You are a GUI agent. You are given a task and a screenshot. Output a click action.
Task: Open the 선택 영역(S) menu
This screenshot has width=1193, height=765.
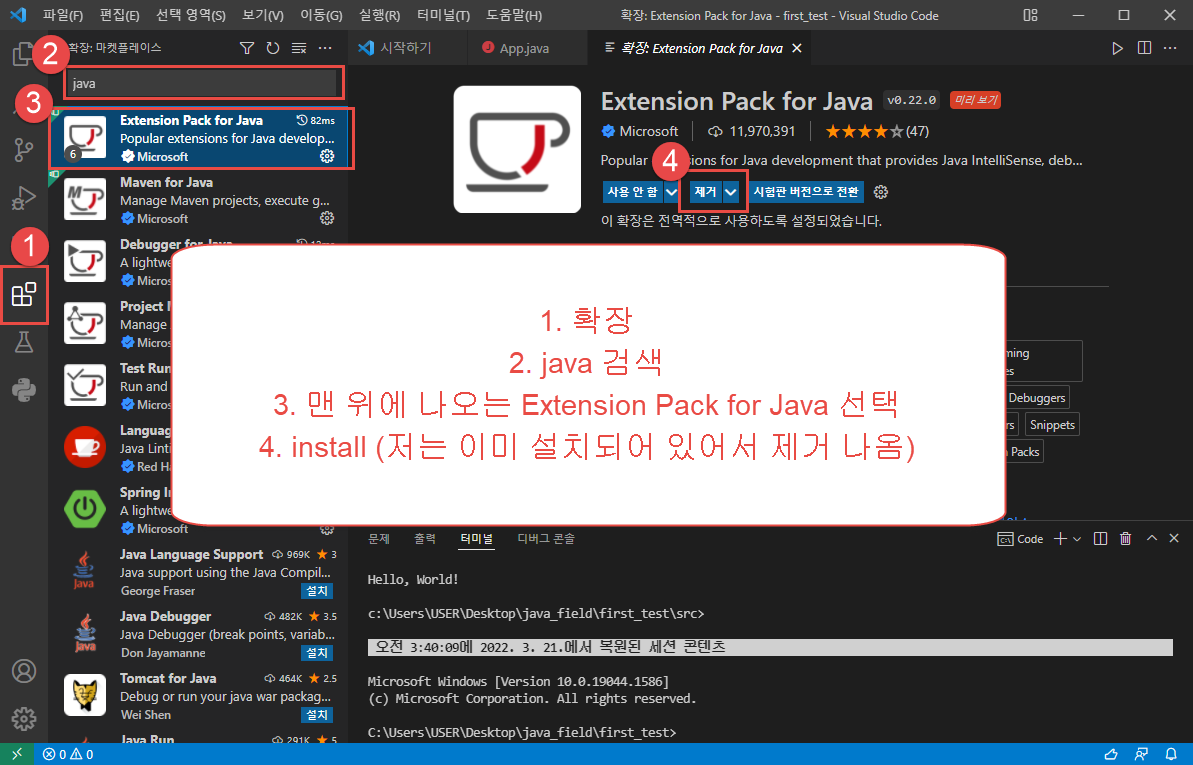pos(191,15)
